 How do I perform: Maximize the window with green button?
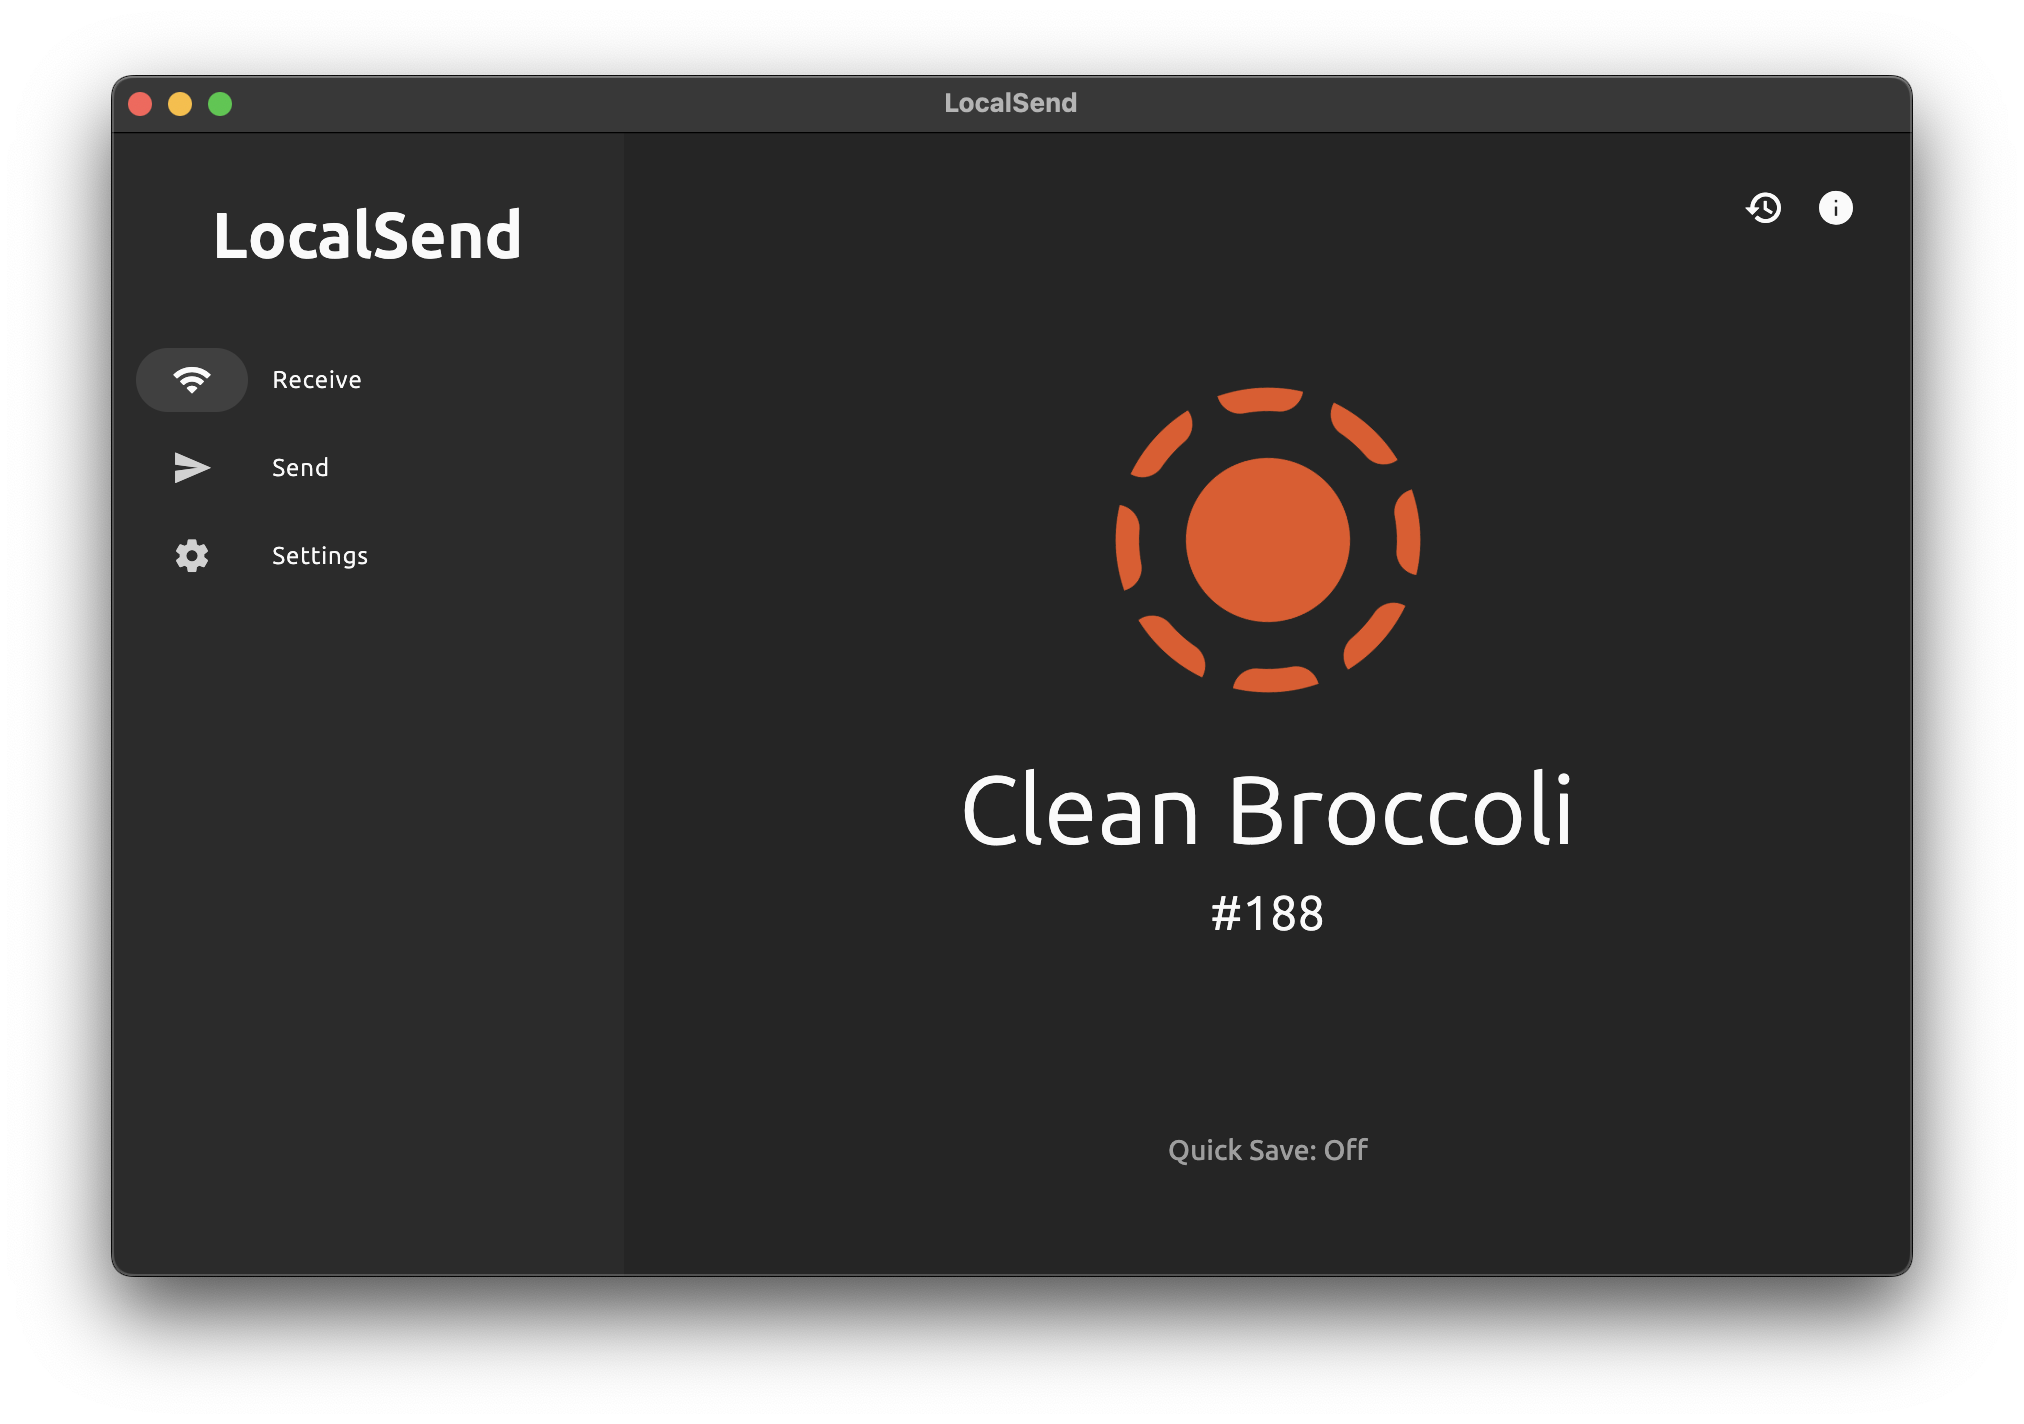[x=220, y=104]
